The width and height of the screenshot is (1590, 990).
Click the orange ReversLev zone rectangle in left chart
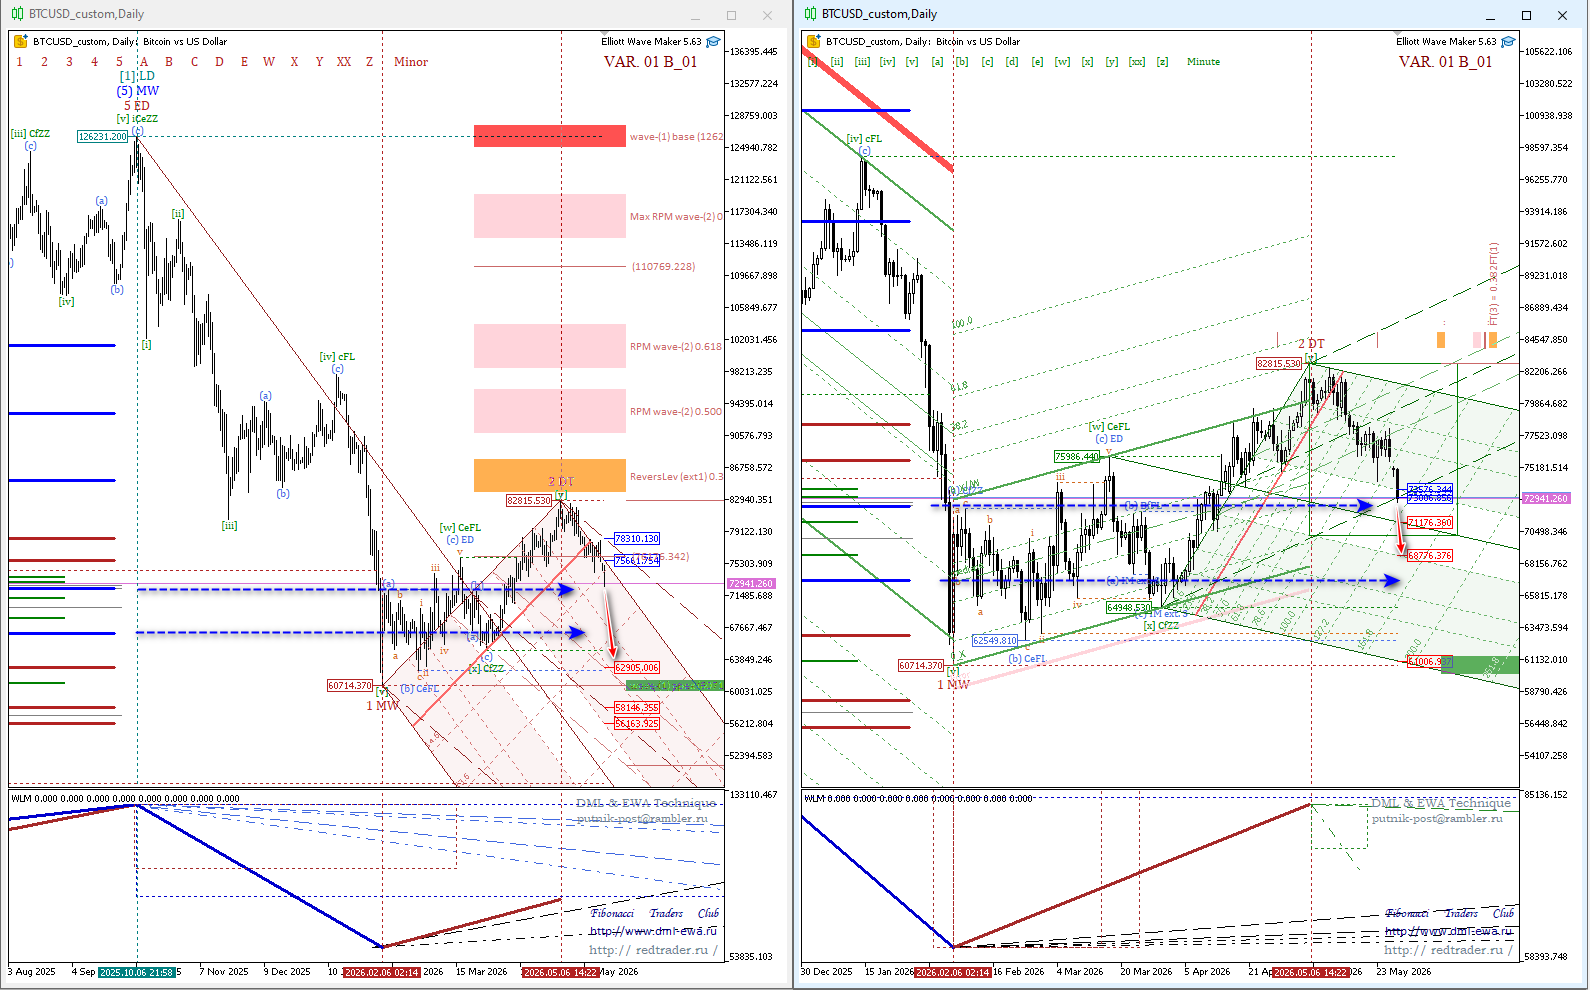550,476
